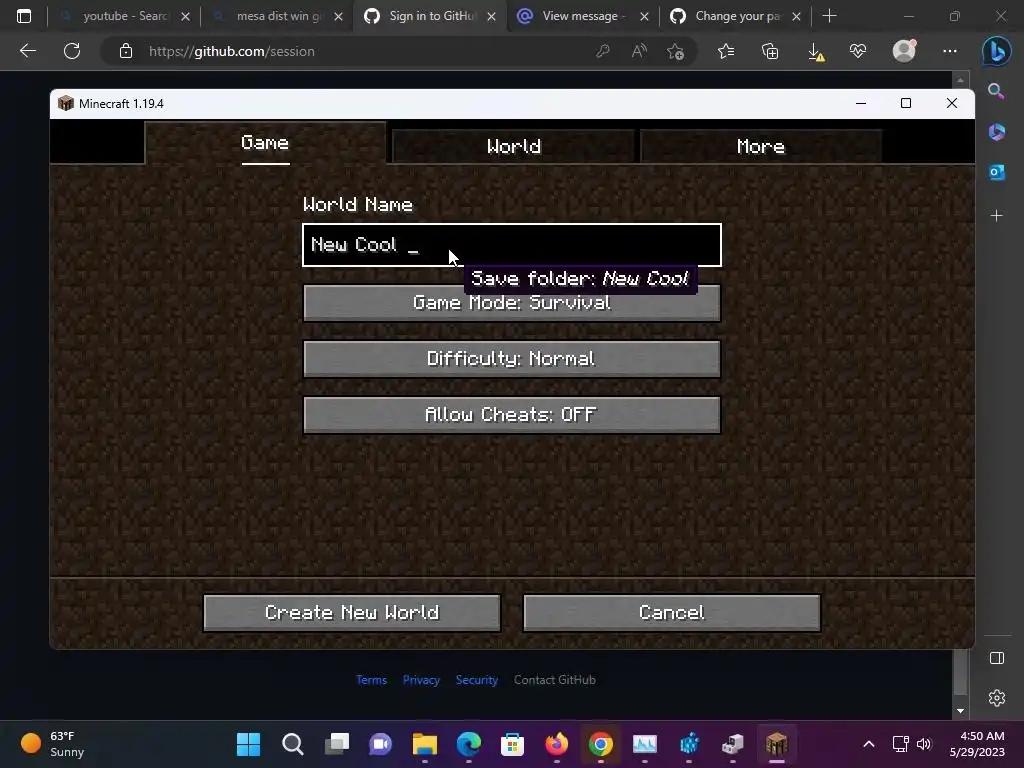Screen dimensions: 1024x768
Task: Click the Security link on GitHub page
Action: coord(477,680)
